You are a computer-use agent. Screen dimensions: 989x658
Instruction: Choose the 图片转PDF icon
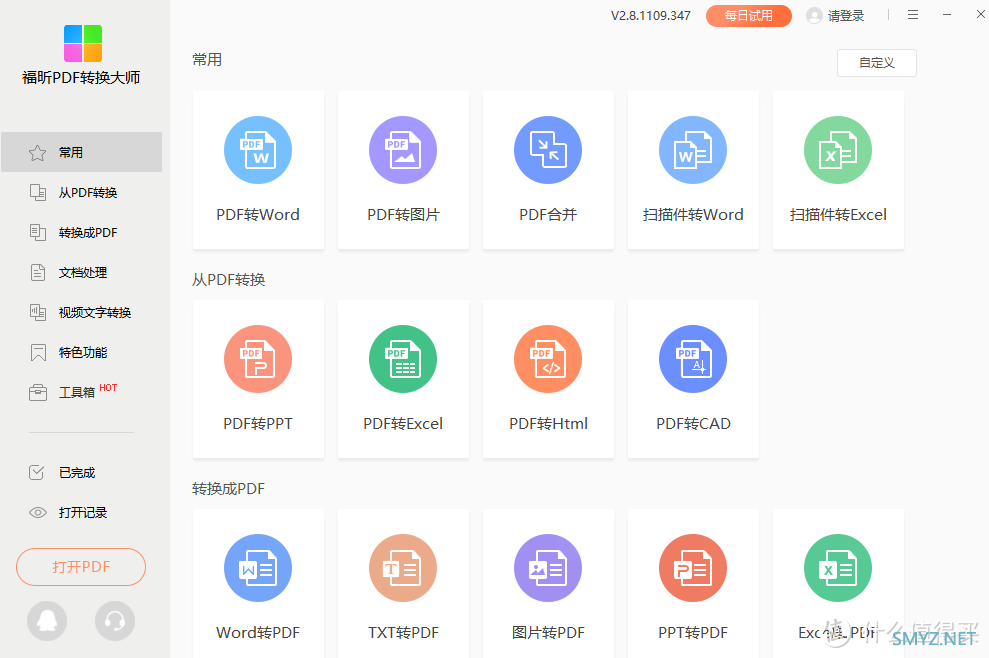point(548,568)
